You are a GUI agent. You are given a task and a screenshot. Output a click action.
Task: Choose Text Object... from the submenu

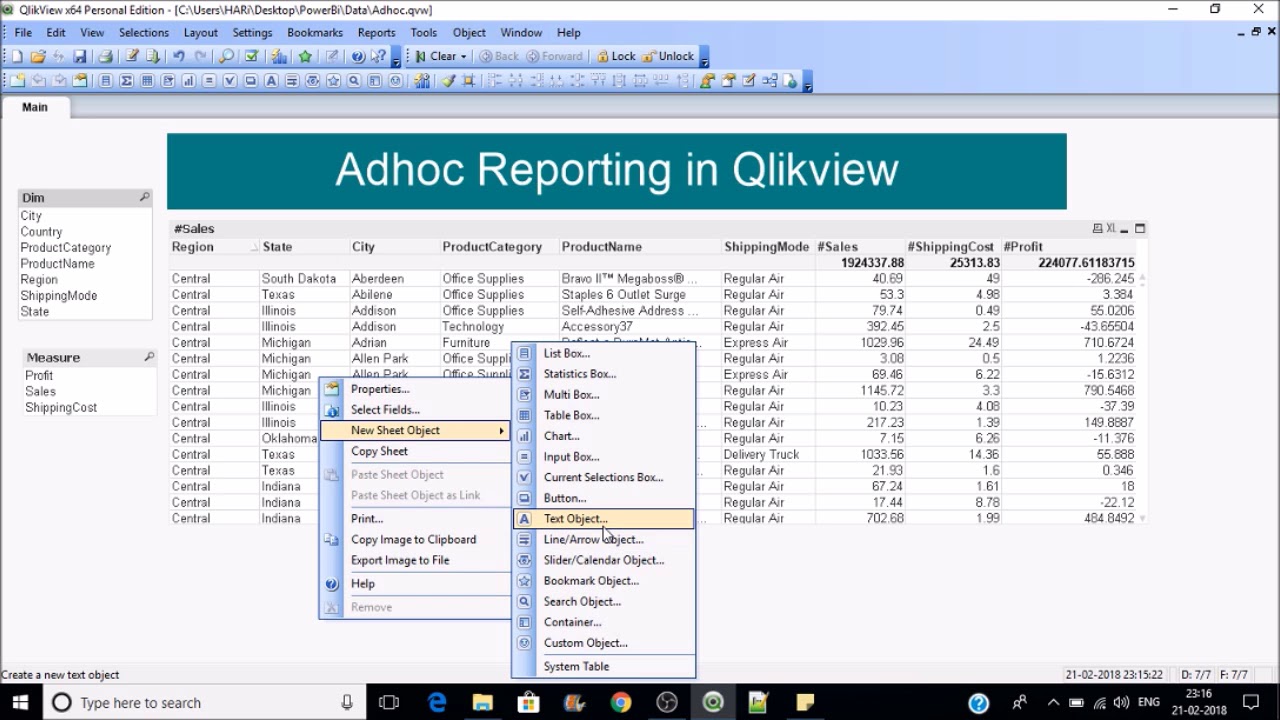click(x=603, y=519)
